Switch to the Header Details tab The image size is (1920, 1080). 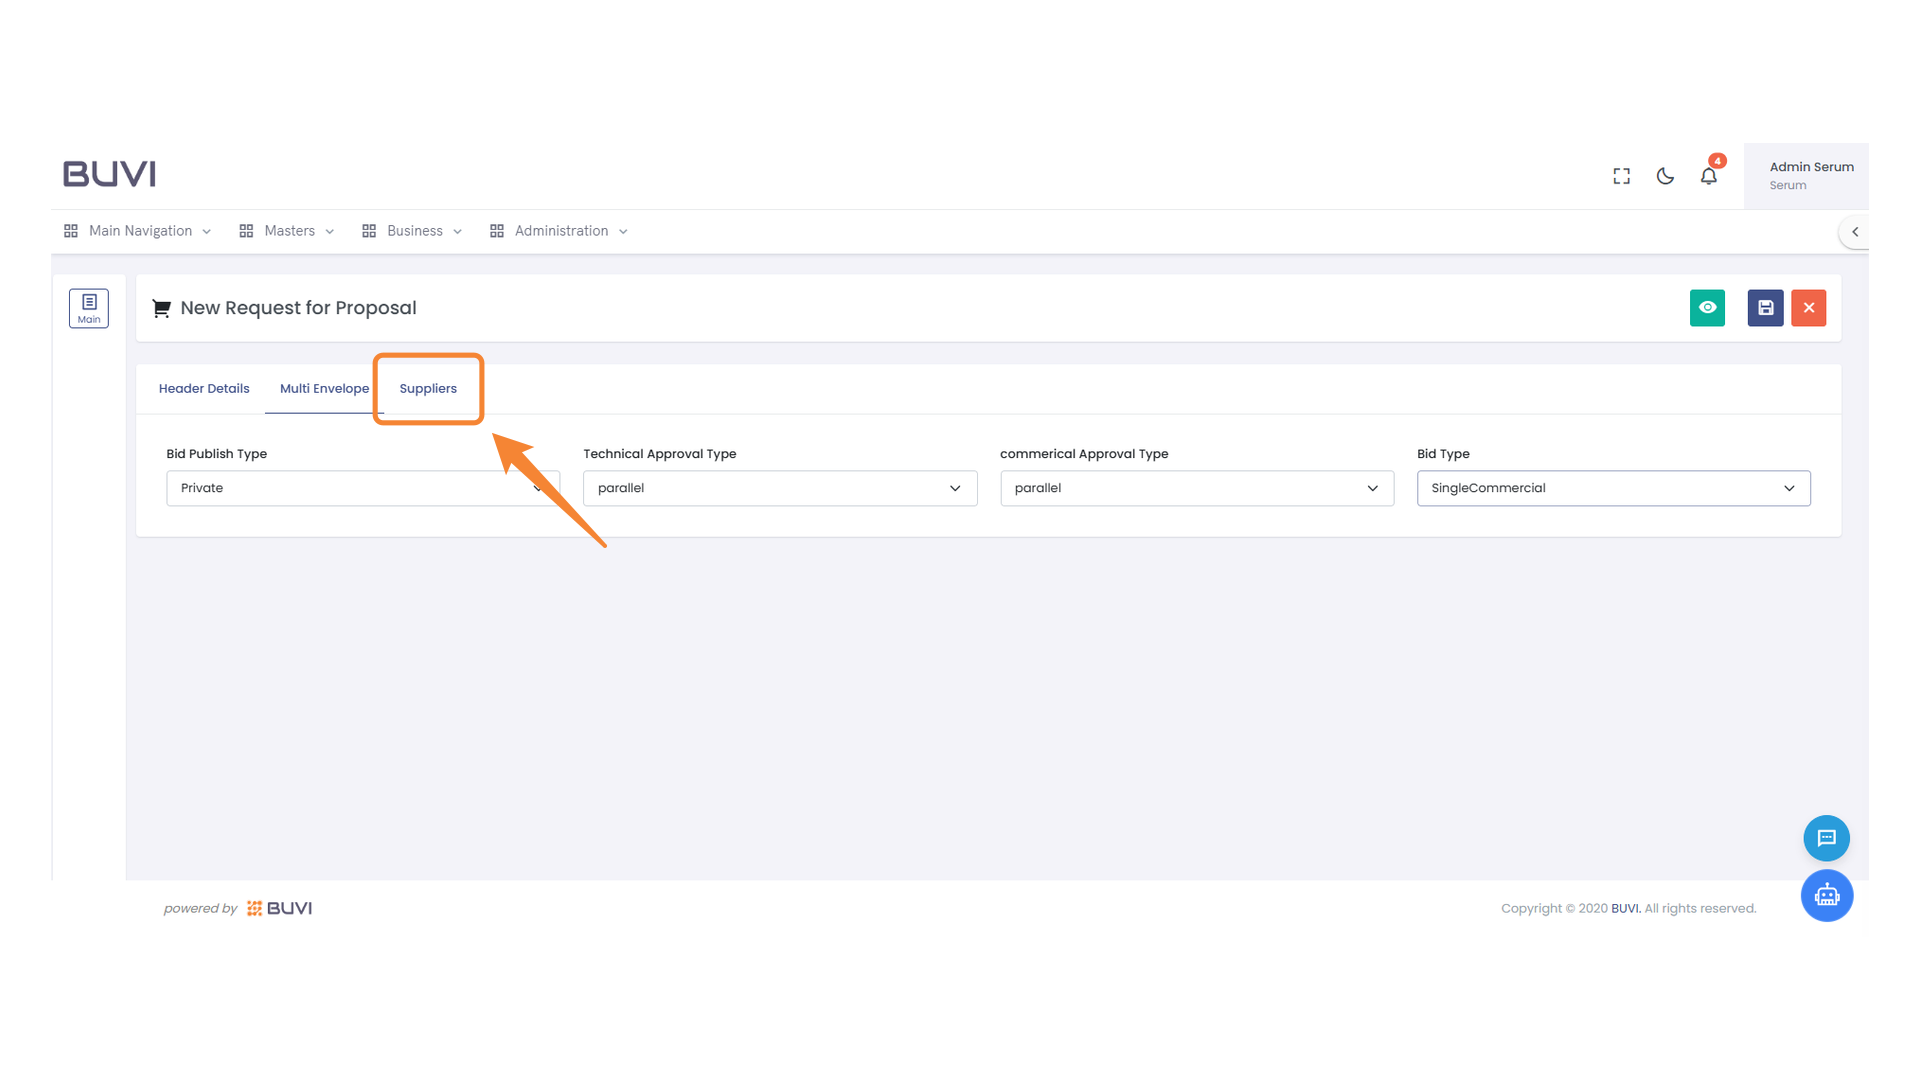(204, 389)
